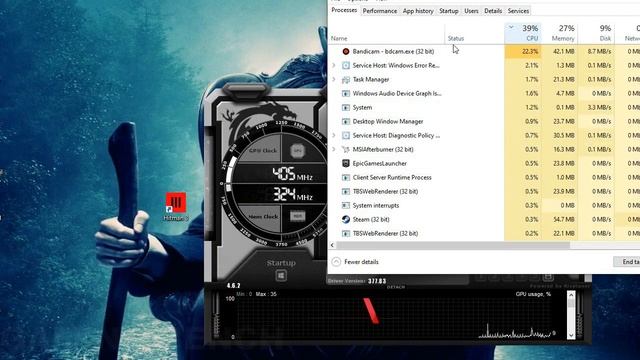Click the Mem Clock label in Afterburner

coord(263,216)
